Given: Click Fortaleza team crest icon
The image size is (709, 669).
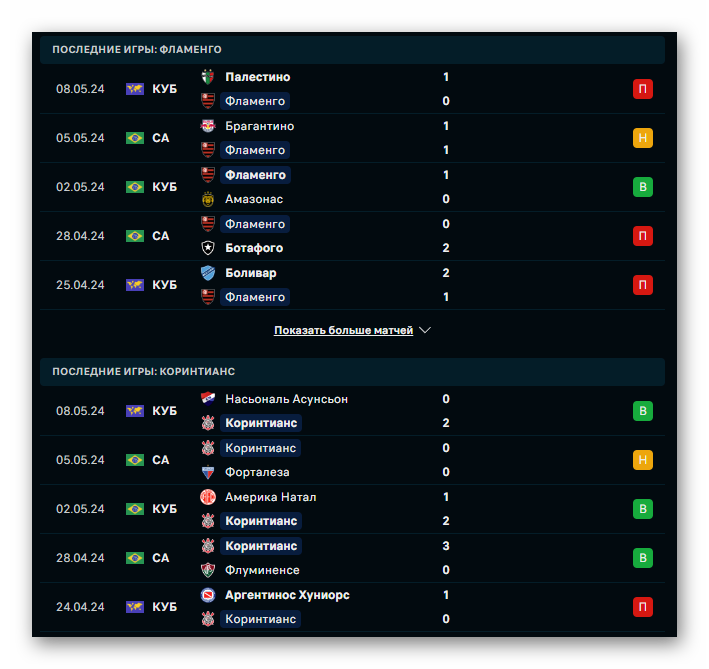Looking at the screenshot, I should (x=208, y=472).
